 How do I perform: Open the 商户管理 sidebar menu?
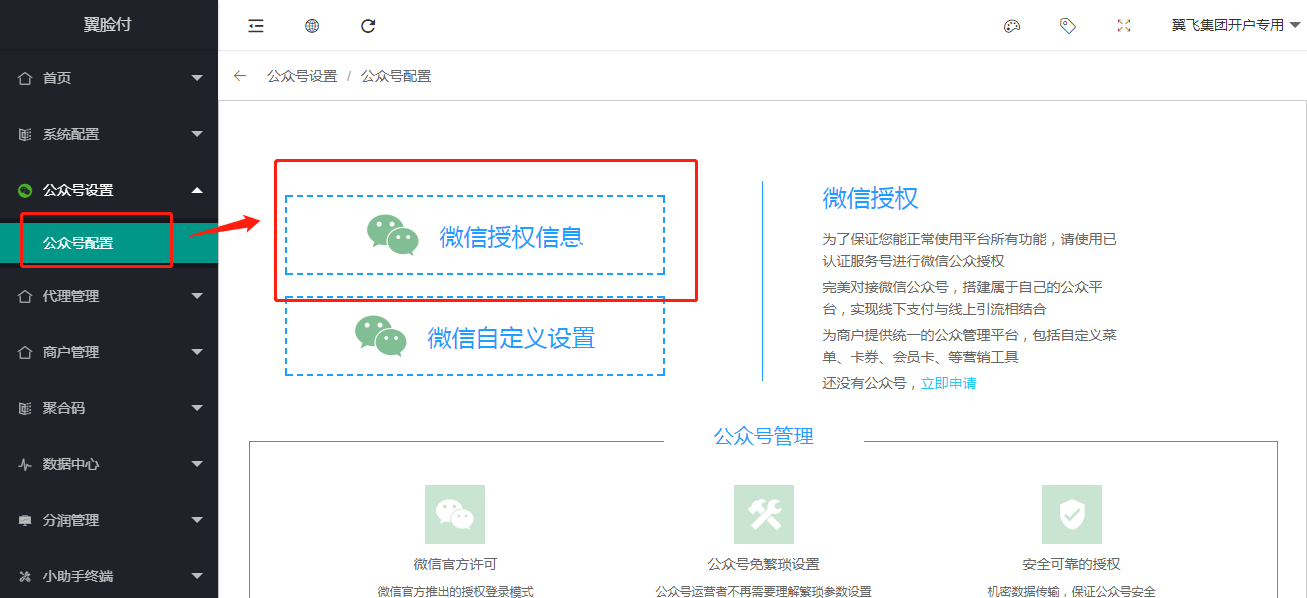tap(109, 352)
